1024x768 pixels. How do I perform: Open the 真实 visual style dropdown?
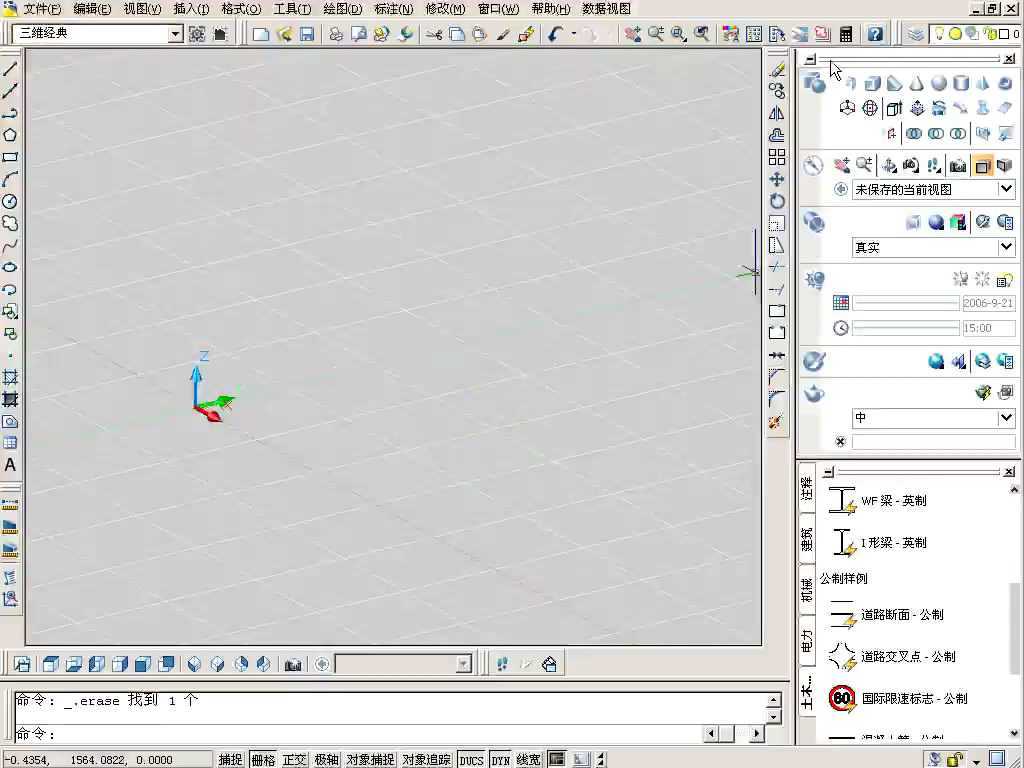coord(1006,247)
